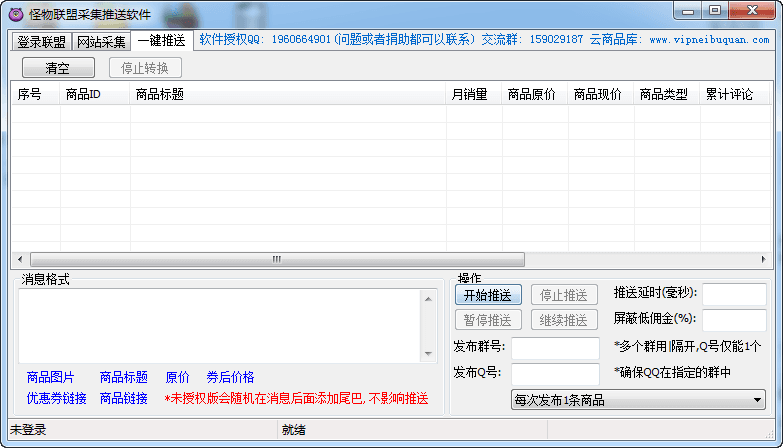Focus the 屏蔽低佣金(%) field
Image resolution: width=783 pixels, height=448 pixels.
point(733,320)
